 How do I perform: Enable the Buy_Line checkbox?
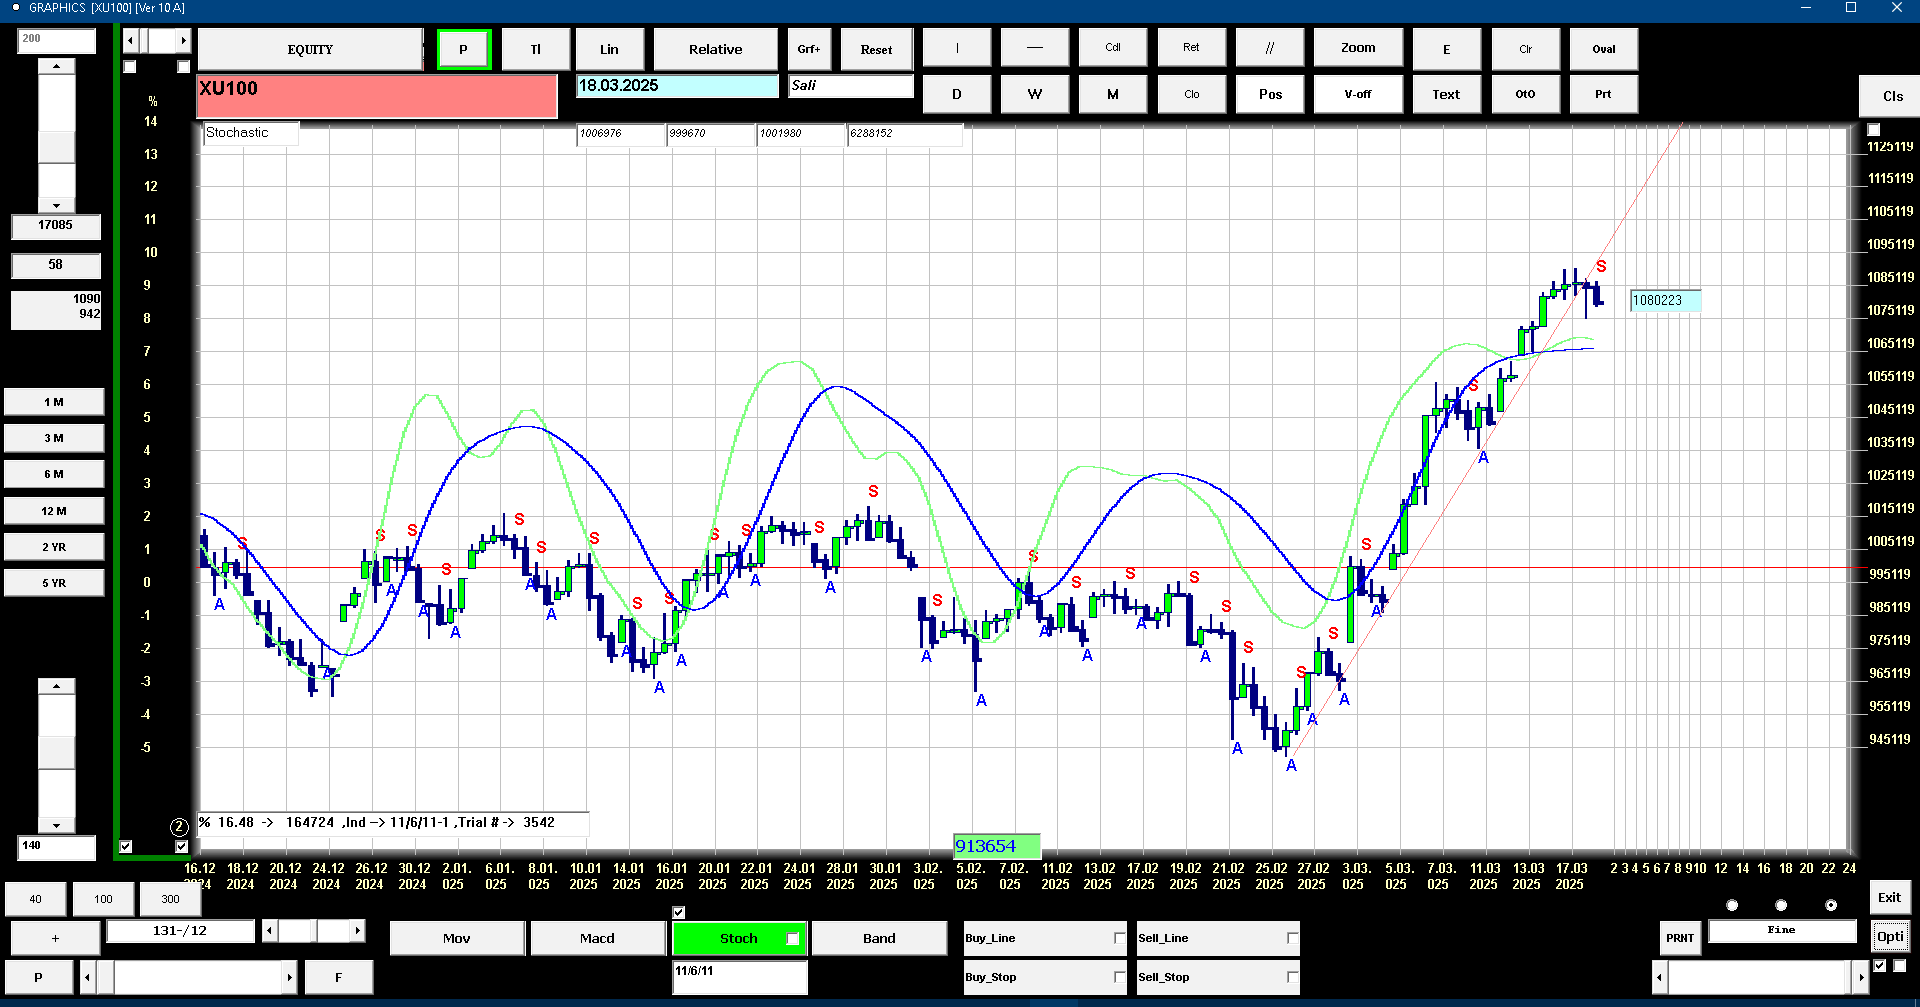coord(1119,938)
